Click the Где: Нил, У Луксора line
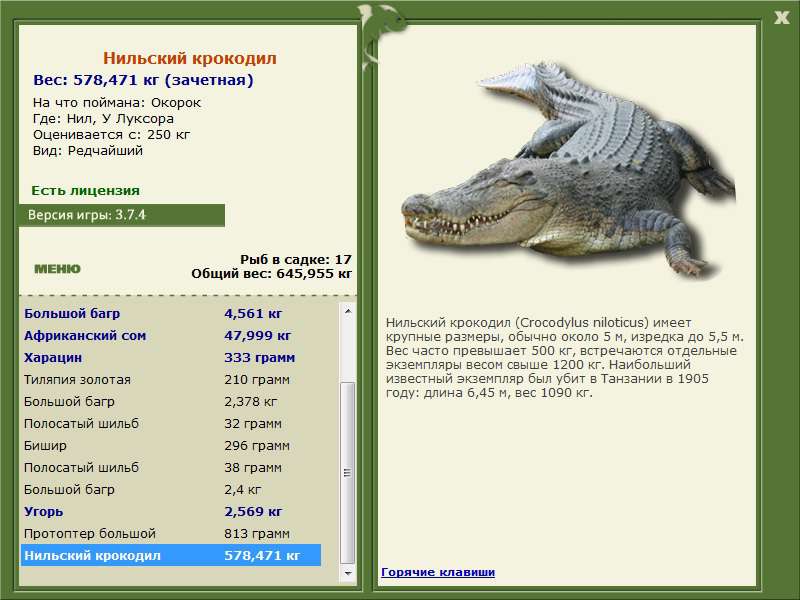This screenshot has height=600, width=800. (103, 118)
